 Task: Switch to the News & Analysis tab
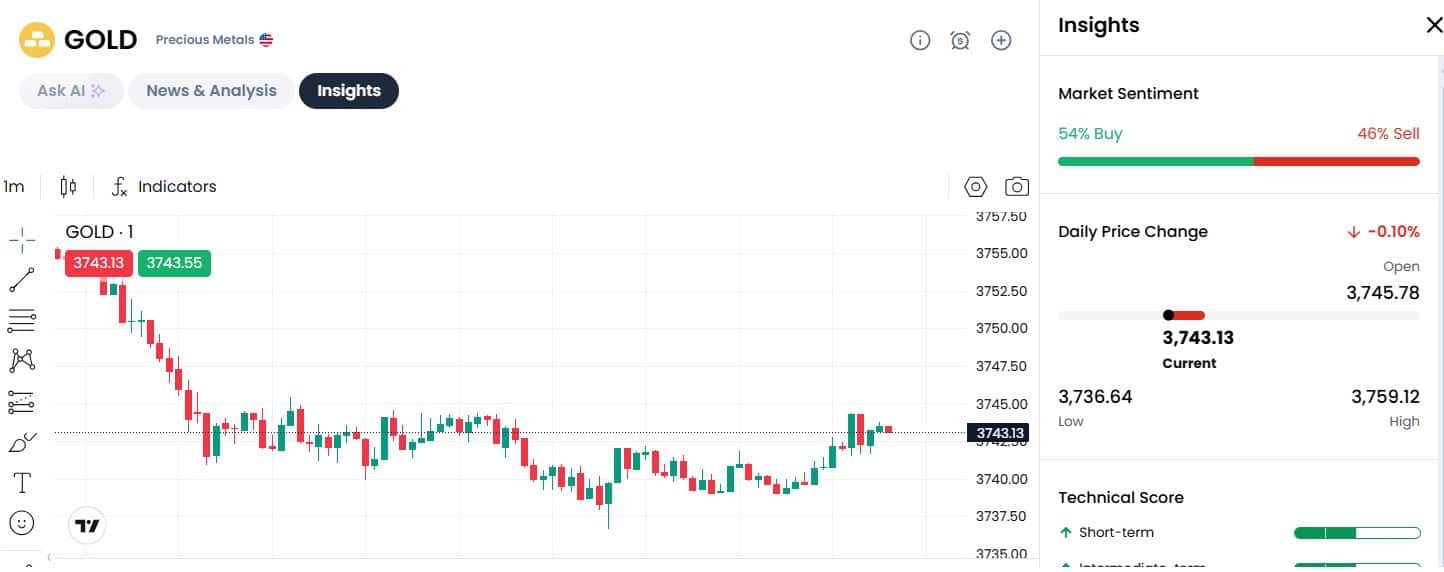(x=211, y=91)
